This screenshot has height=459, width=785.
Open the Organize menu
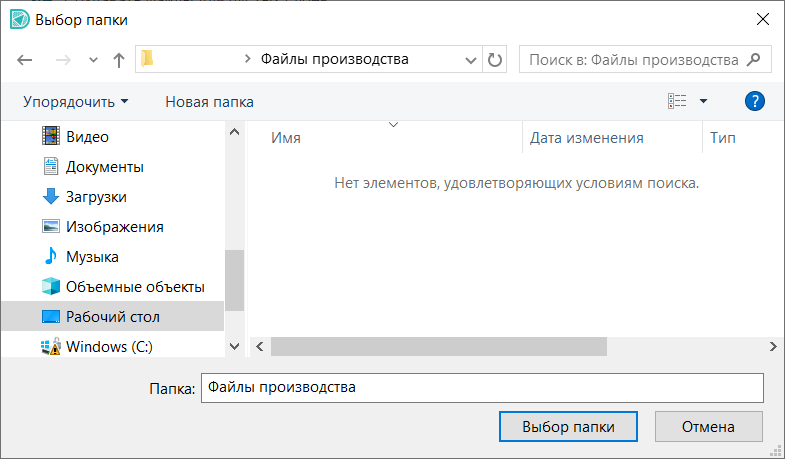pyautogui.click(x=76, y=102)
